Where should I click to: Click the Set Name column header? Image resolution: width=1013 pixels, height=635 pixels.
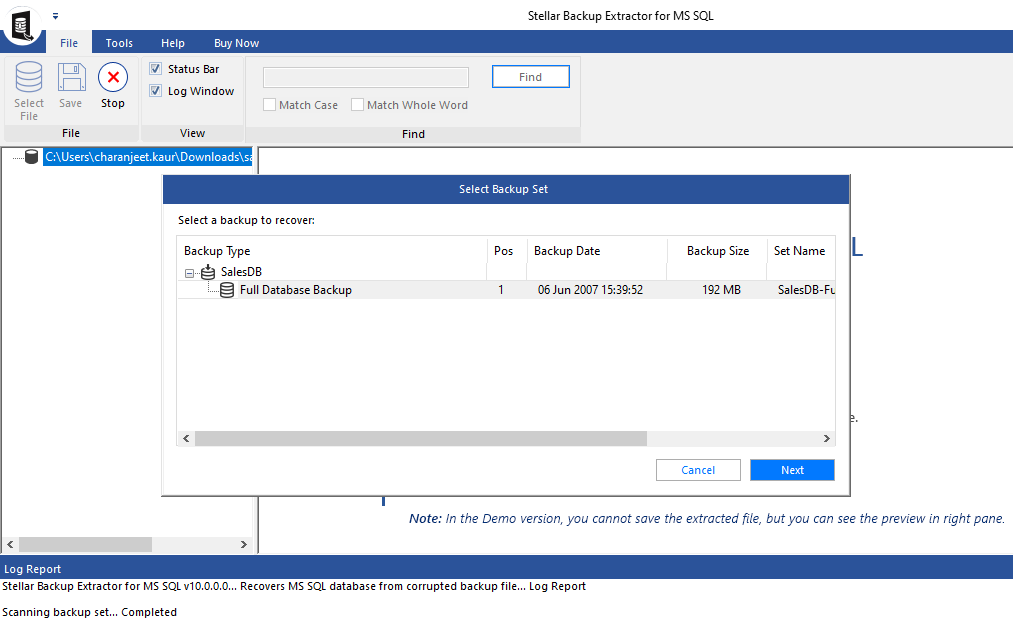tap(800, 251)
